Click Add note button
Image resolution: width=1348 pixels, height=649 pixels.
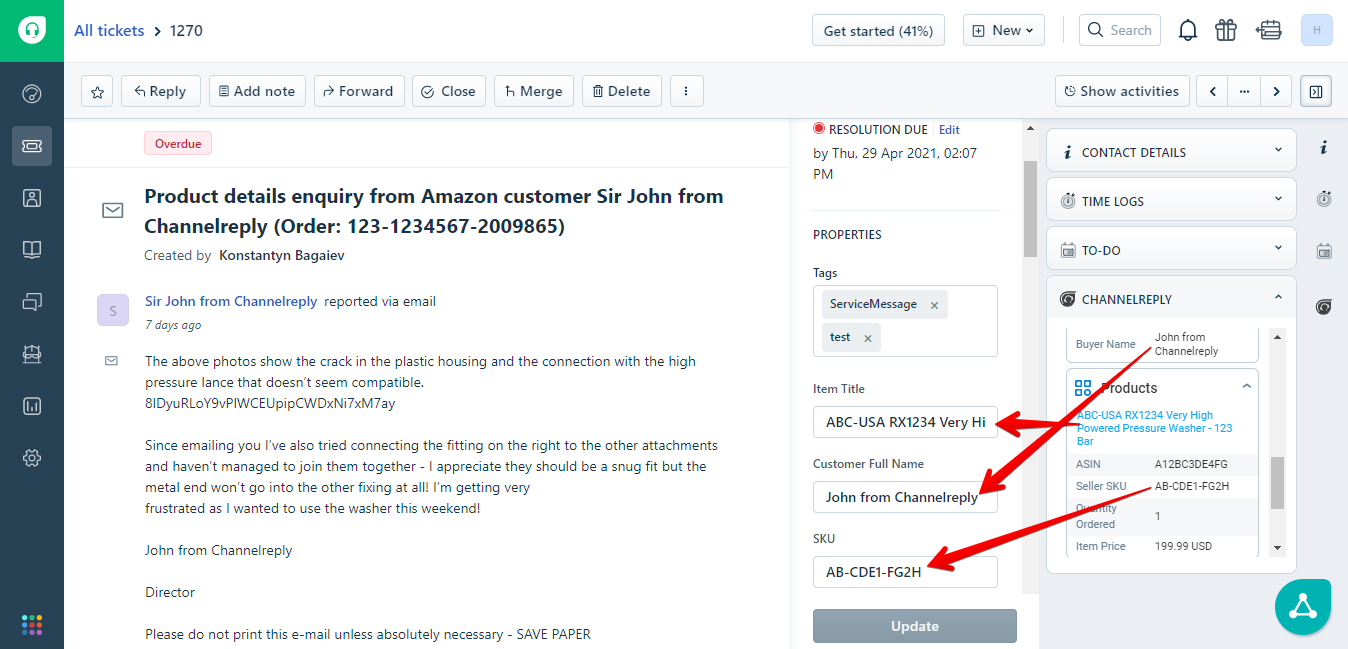tap(257, 91)
